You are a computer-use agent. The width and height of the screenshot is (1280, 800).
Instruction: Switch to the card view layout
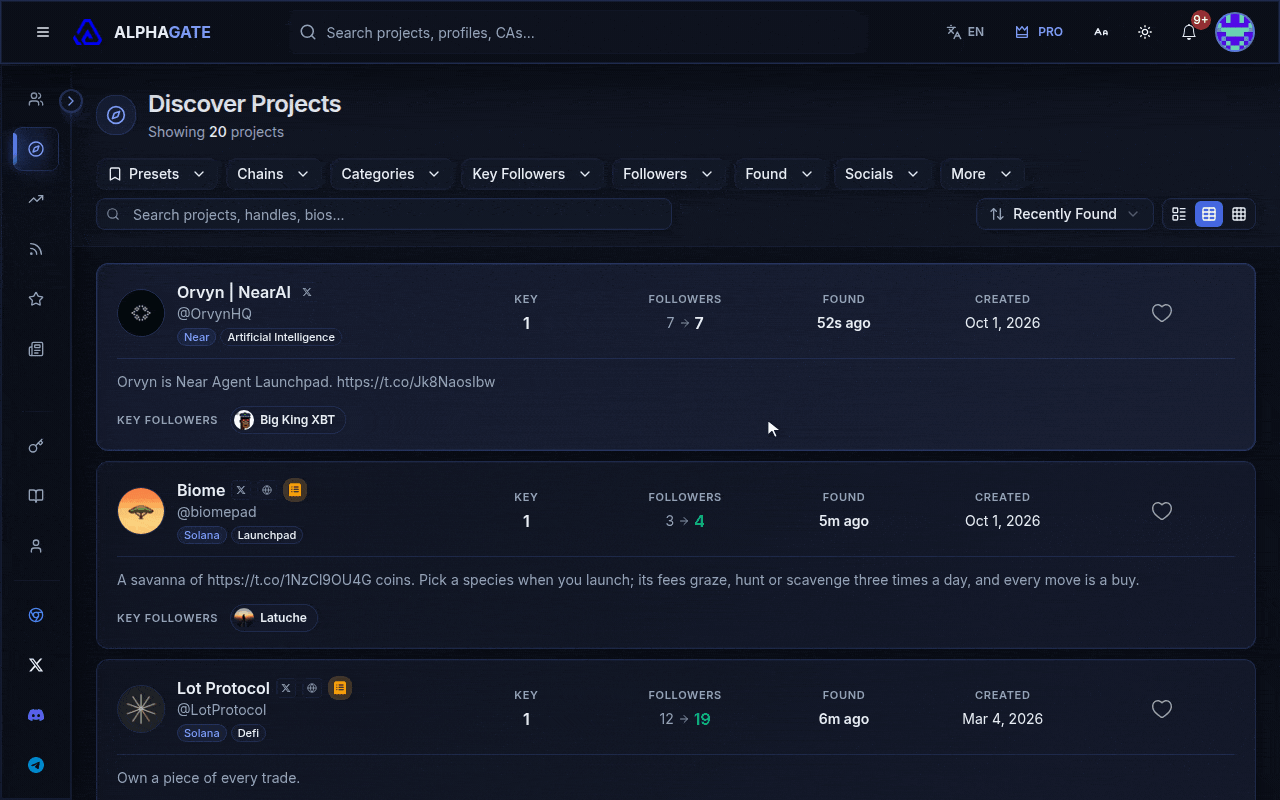tap(1209, 214)
